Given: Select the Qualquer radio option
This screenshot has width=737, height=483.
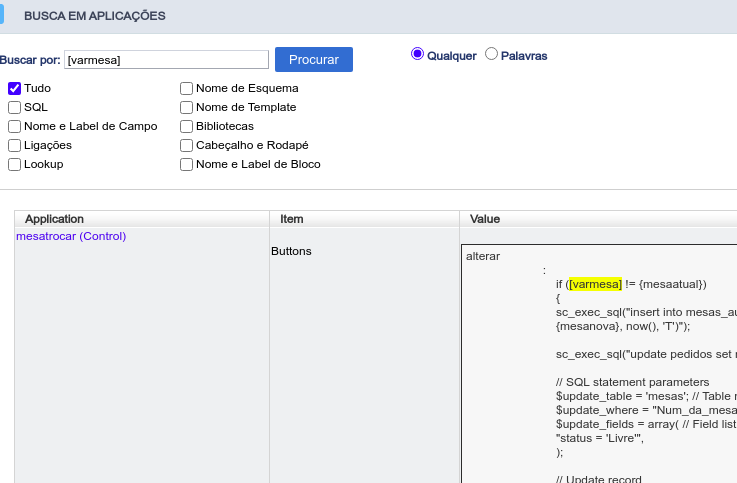Looking at the screenshot, I should [417, 55].
